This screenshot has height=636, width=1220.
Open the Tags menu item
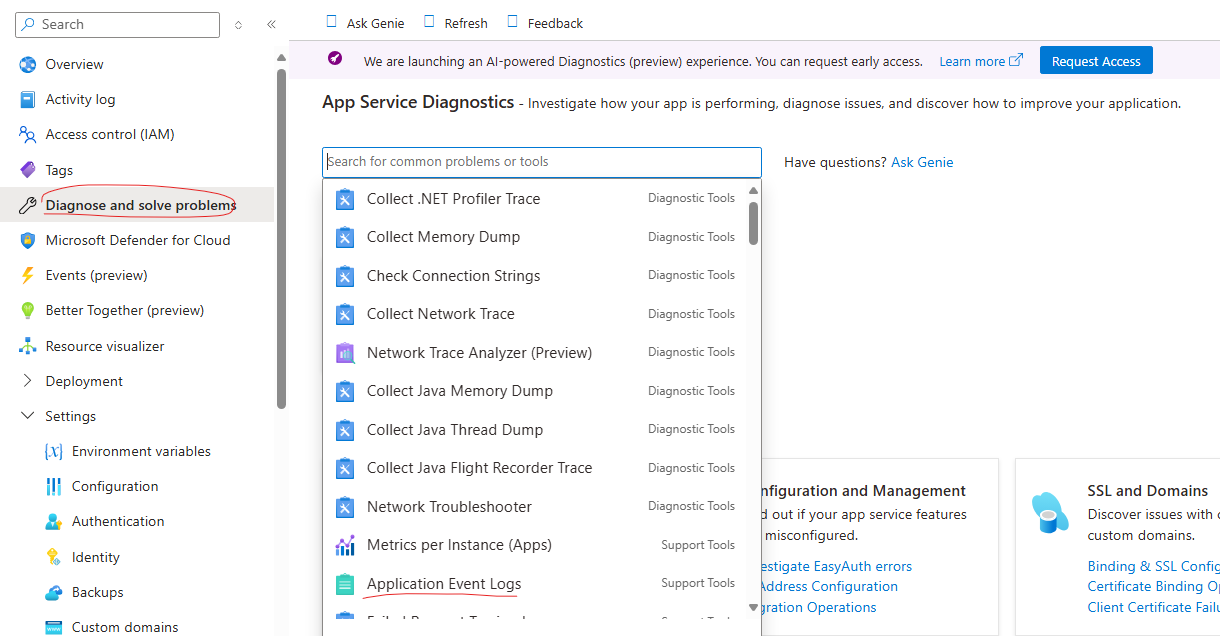[x=137, y=170]
